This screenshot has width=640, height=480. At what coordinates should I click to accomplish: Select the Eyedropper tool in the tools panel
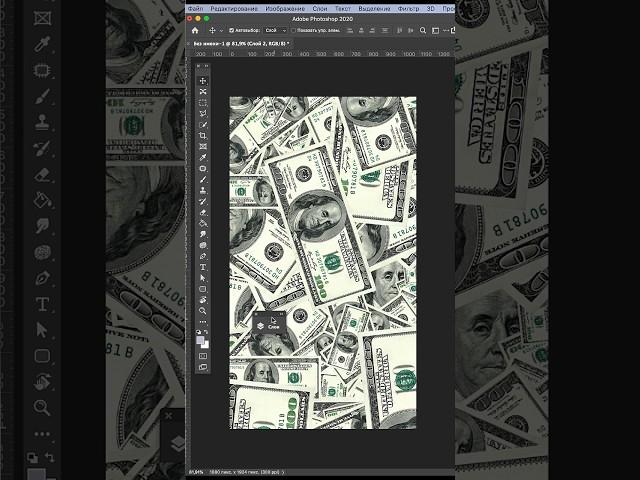click(203, 158)
